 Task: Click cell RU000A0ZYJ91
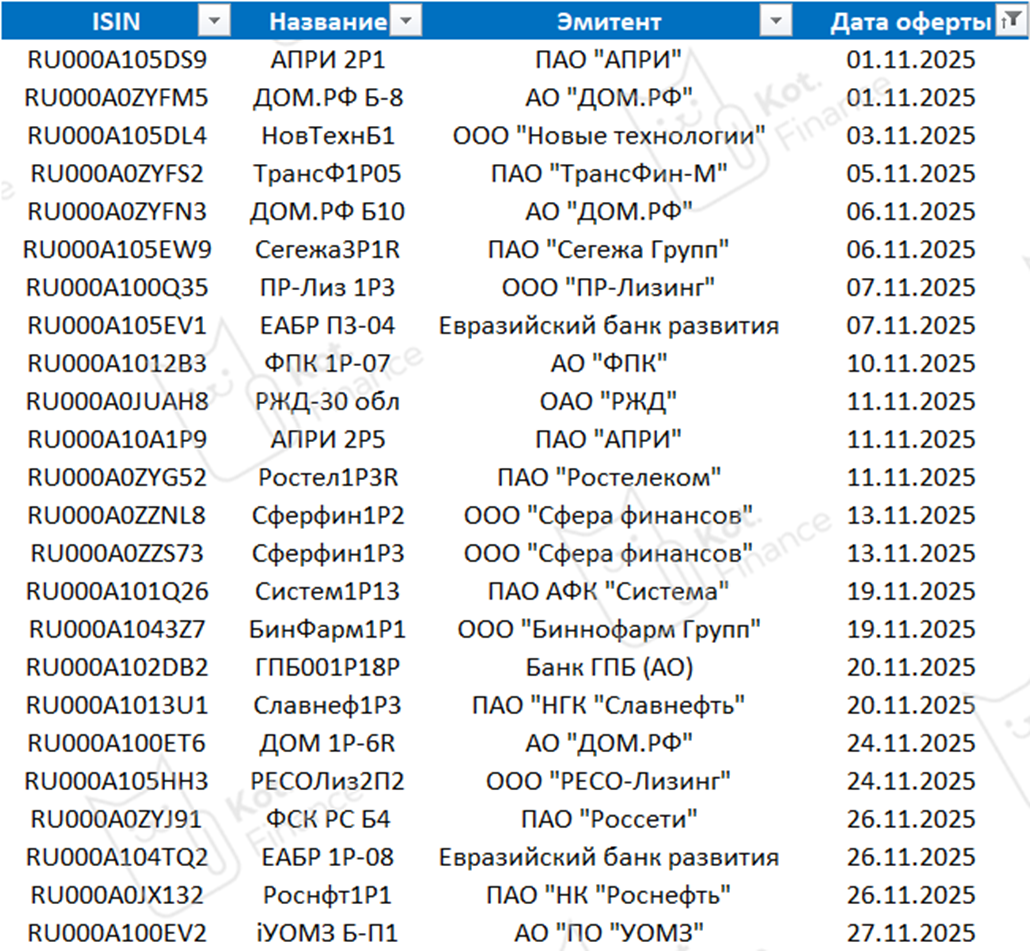pos(117,820)
